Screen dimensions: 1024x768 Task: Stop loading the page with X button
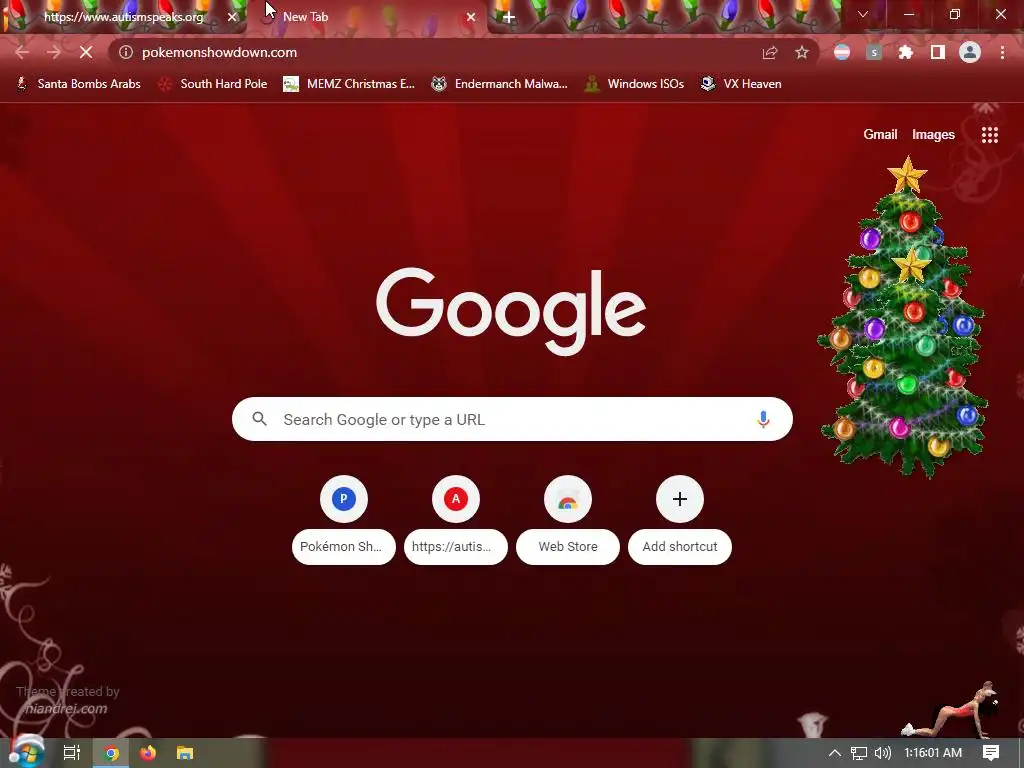(x=86, y=52)
